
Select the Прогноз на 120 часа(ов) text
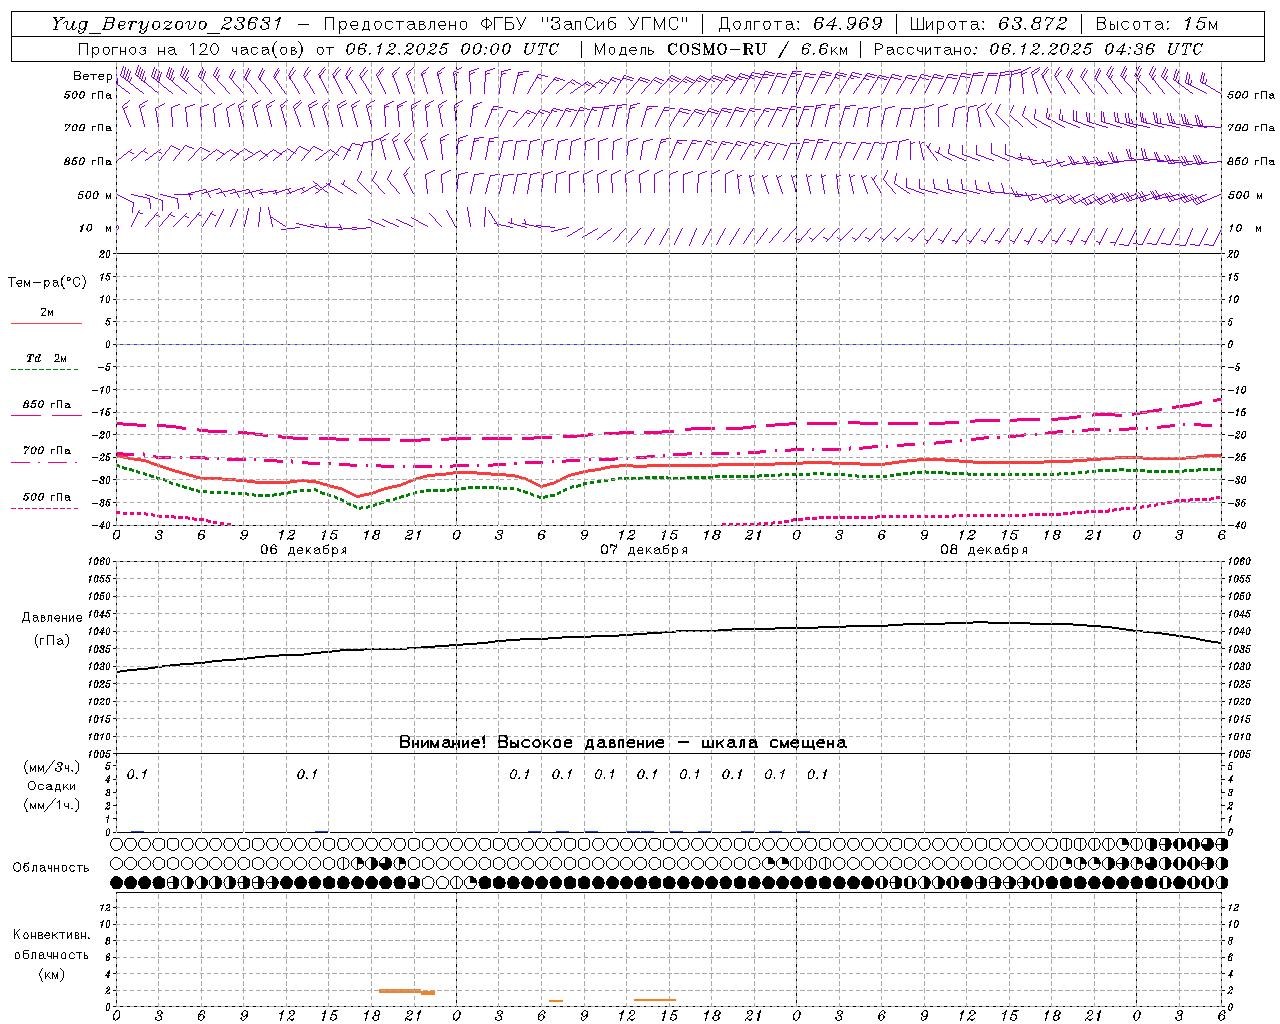click(193, 49)
